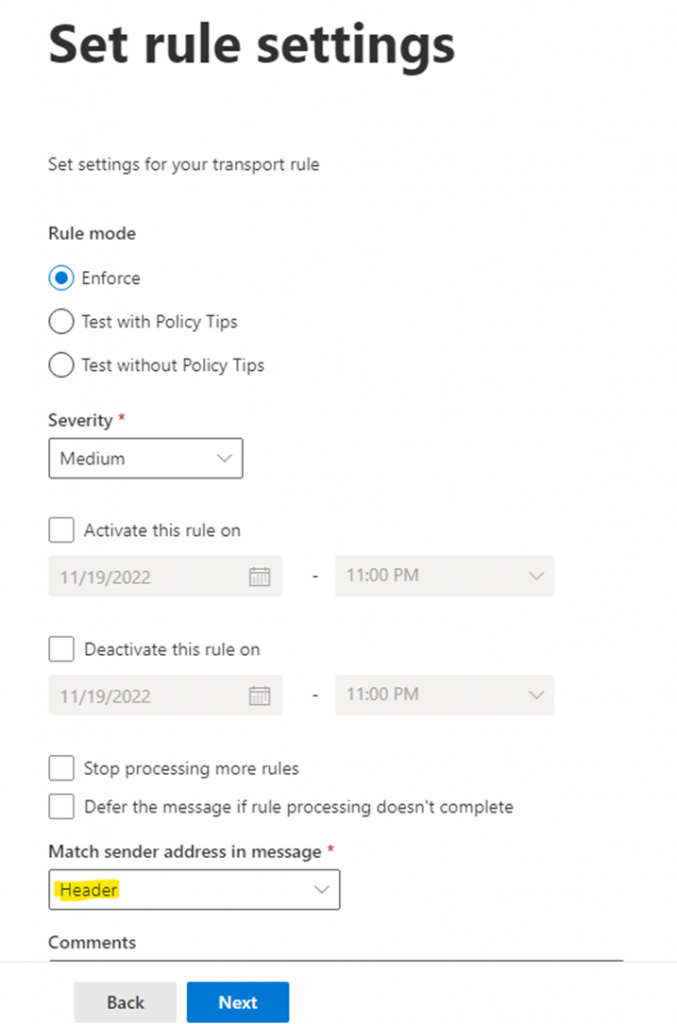Open calendar icon for deactivation date
This screenshot has height=1024, width=677.
tap(260, 694)
